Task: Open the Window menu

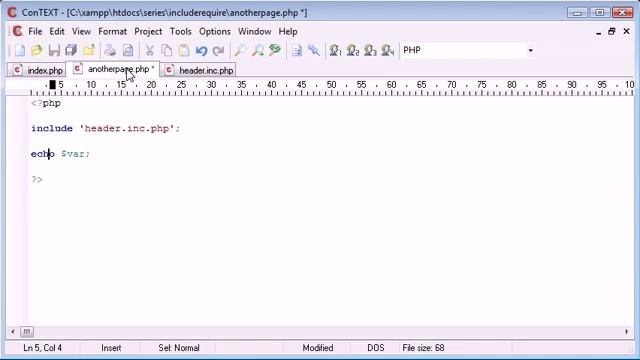Action: (254, 31)
